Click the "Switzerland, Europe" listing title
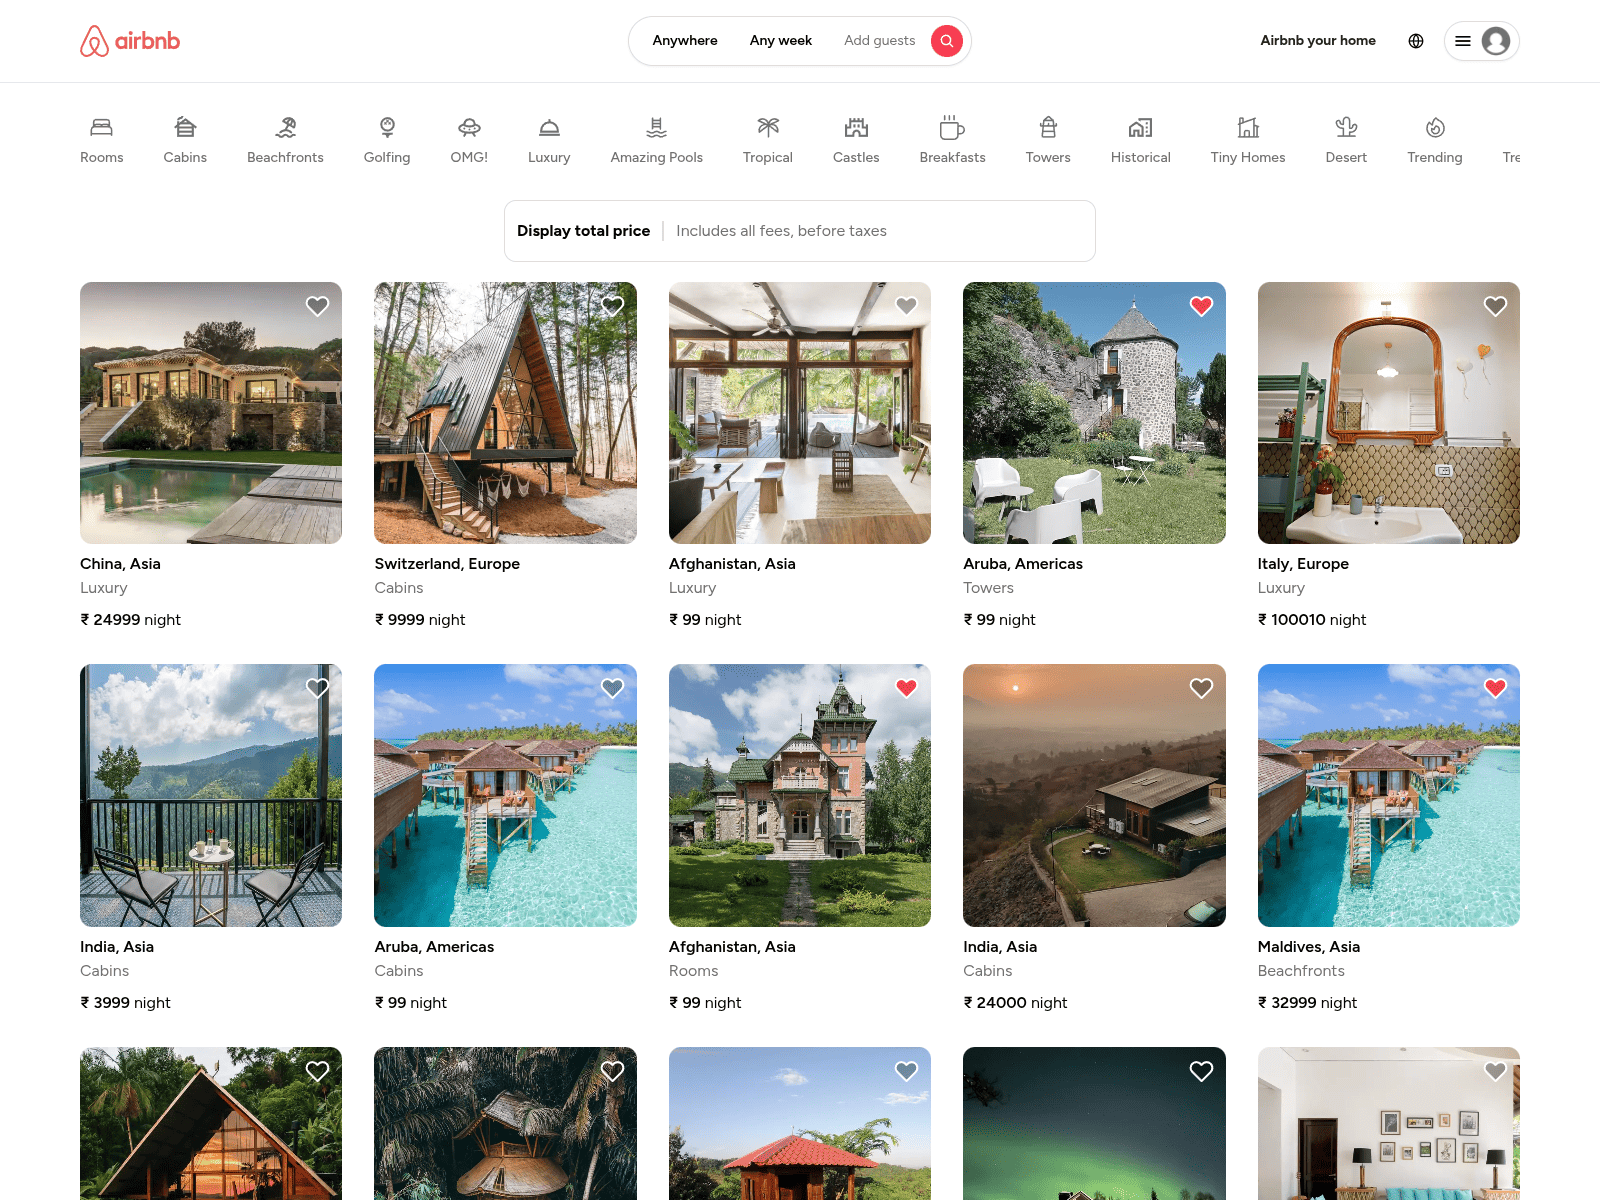Viewport: 1600px width, 1200px height. coord(447,564)
